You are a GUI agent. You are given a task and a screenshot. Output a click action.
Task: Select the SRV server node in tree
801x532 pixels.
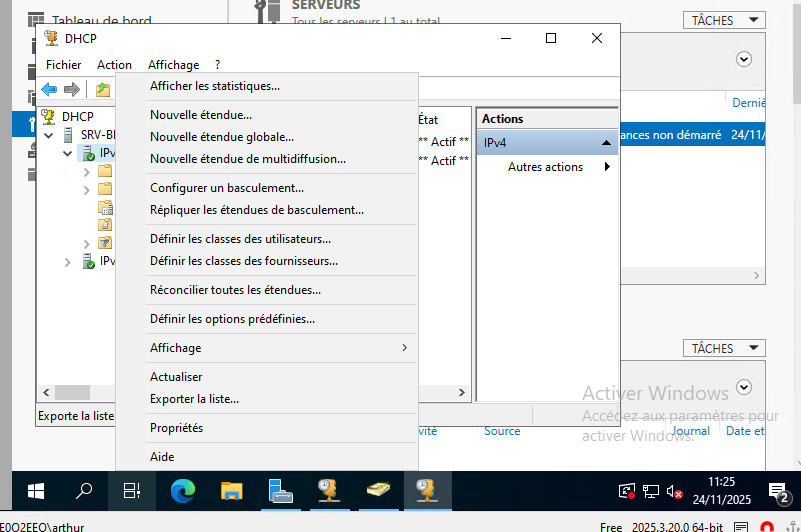(x=97, y=135)
